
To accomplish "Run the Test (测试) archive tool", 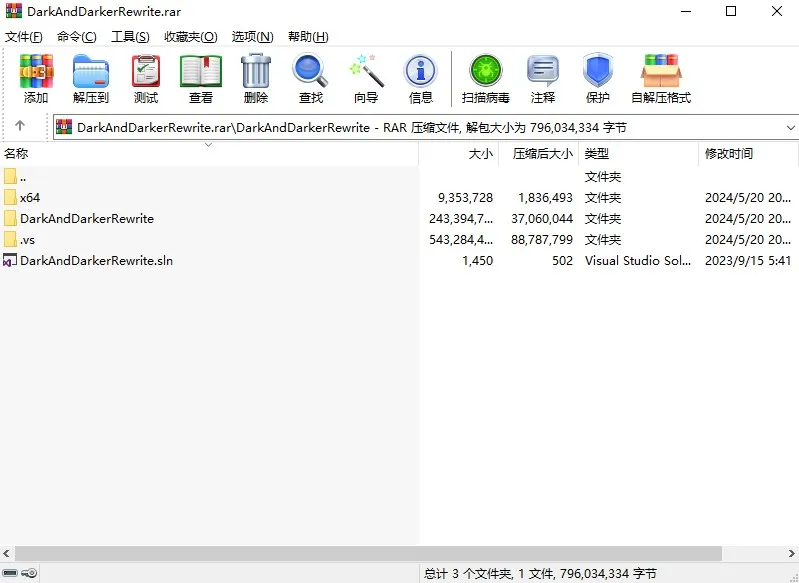I will click(x=146, y=71).
